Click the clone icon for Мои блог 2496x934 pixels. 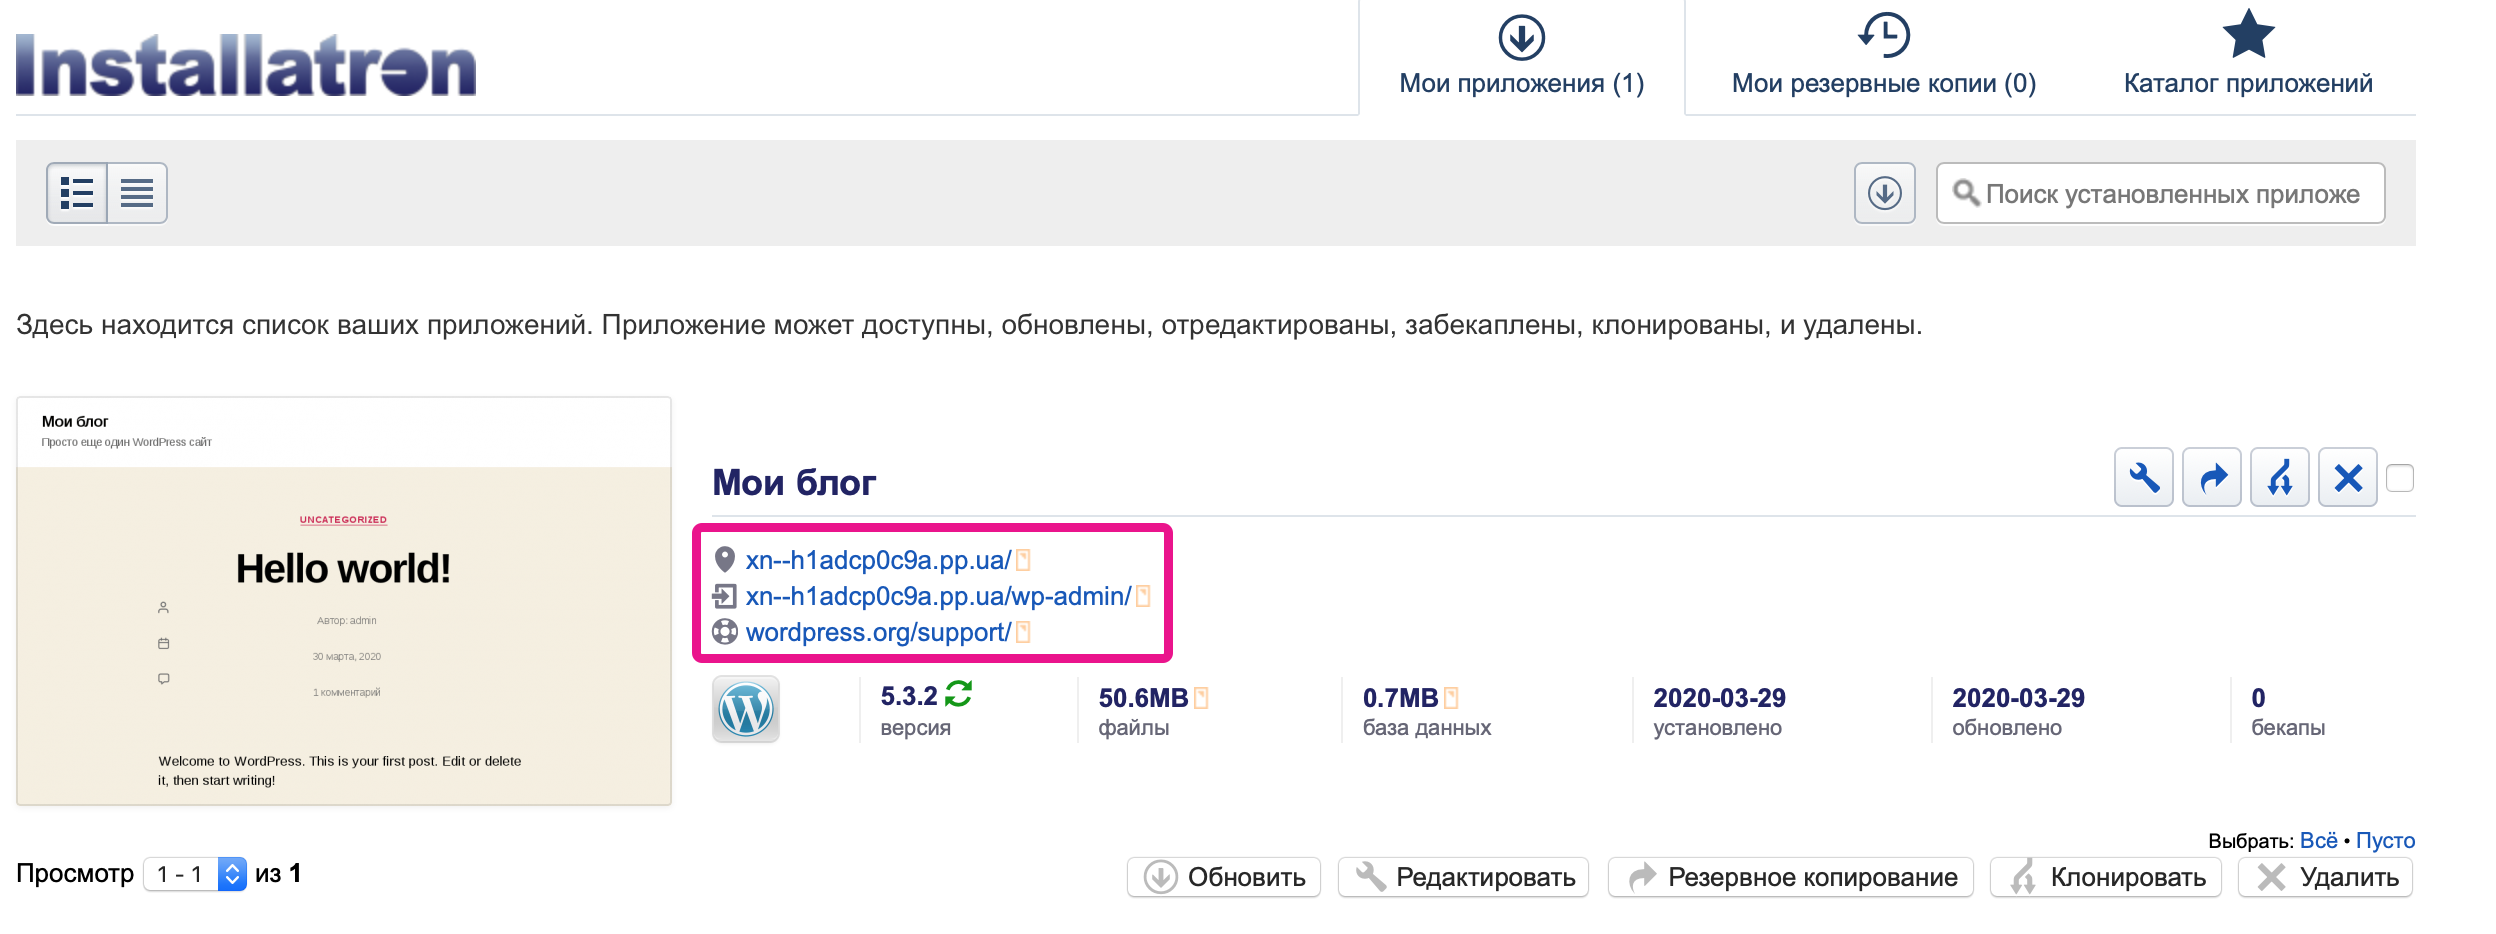(2280, 478)
